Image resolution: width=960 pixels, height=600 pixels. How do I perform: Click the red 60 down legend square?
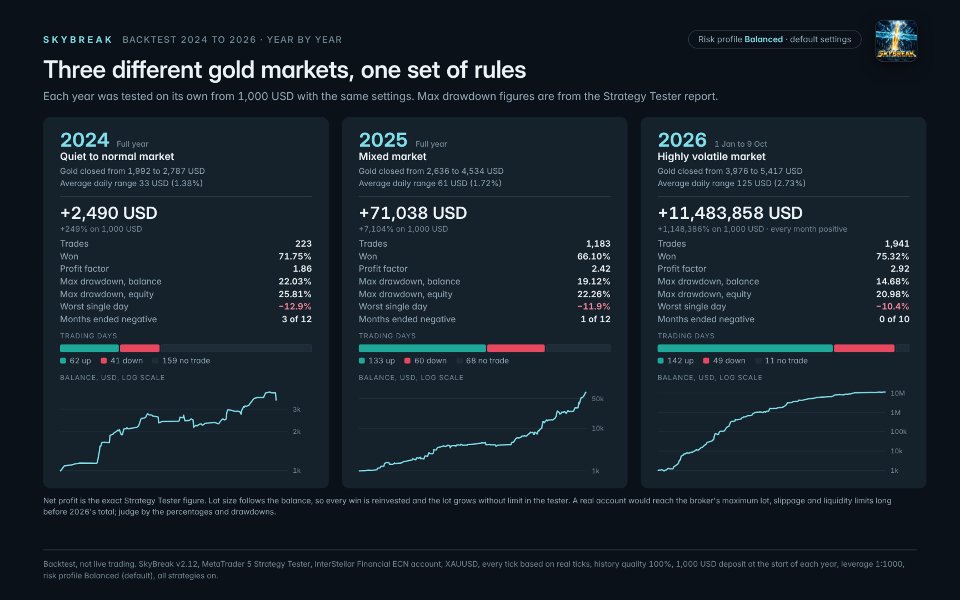coord(408,361)
